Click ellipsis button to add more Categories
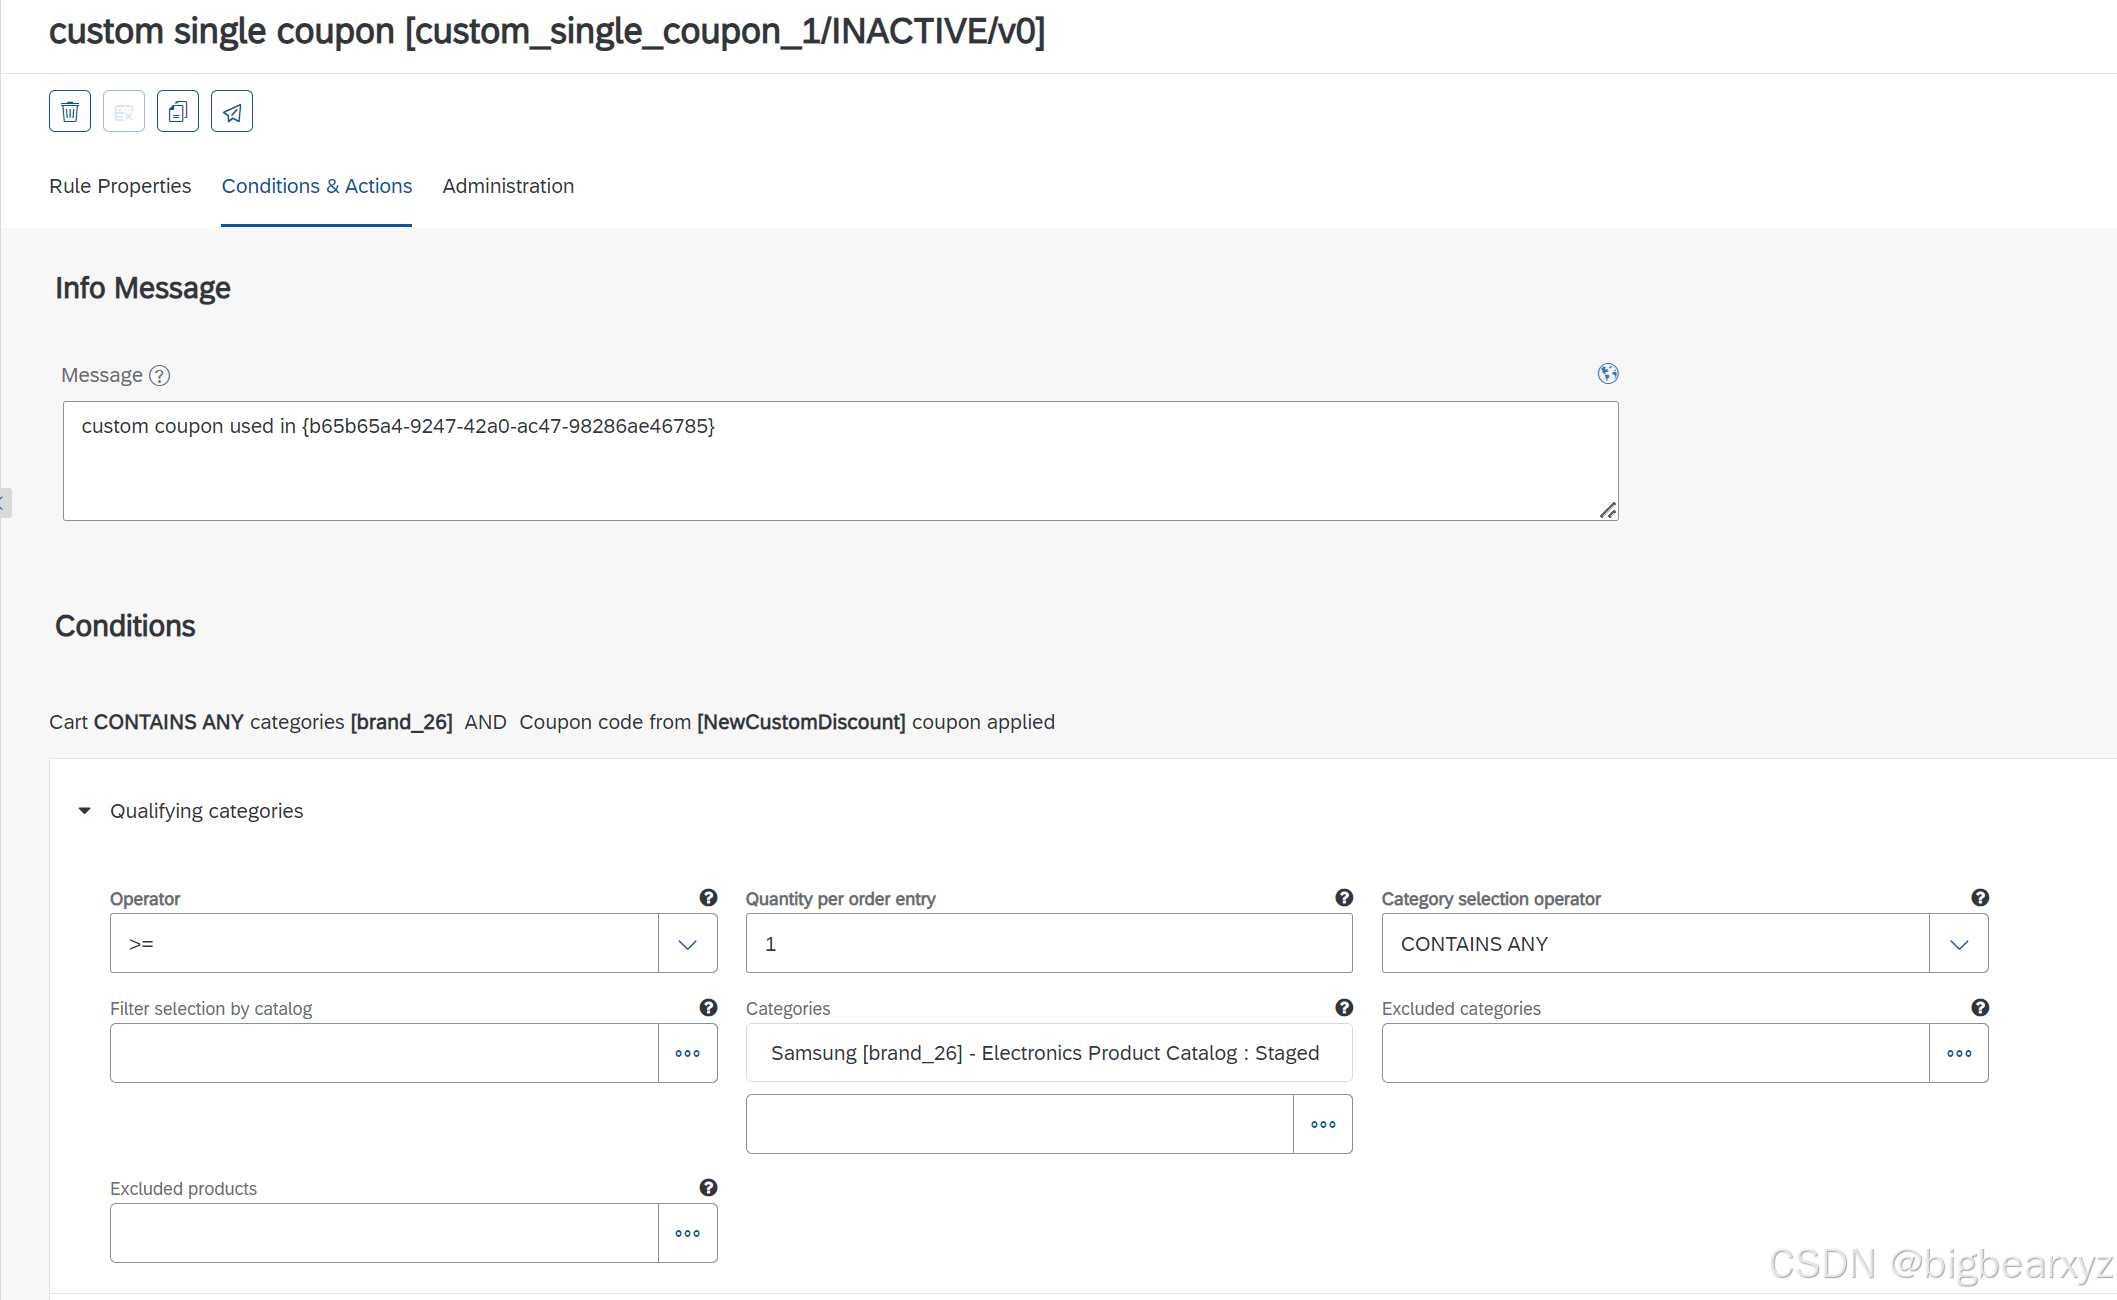The image size is (2117, 1300). point(1322,1124)
